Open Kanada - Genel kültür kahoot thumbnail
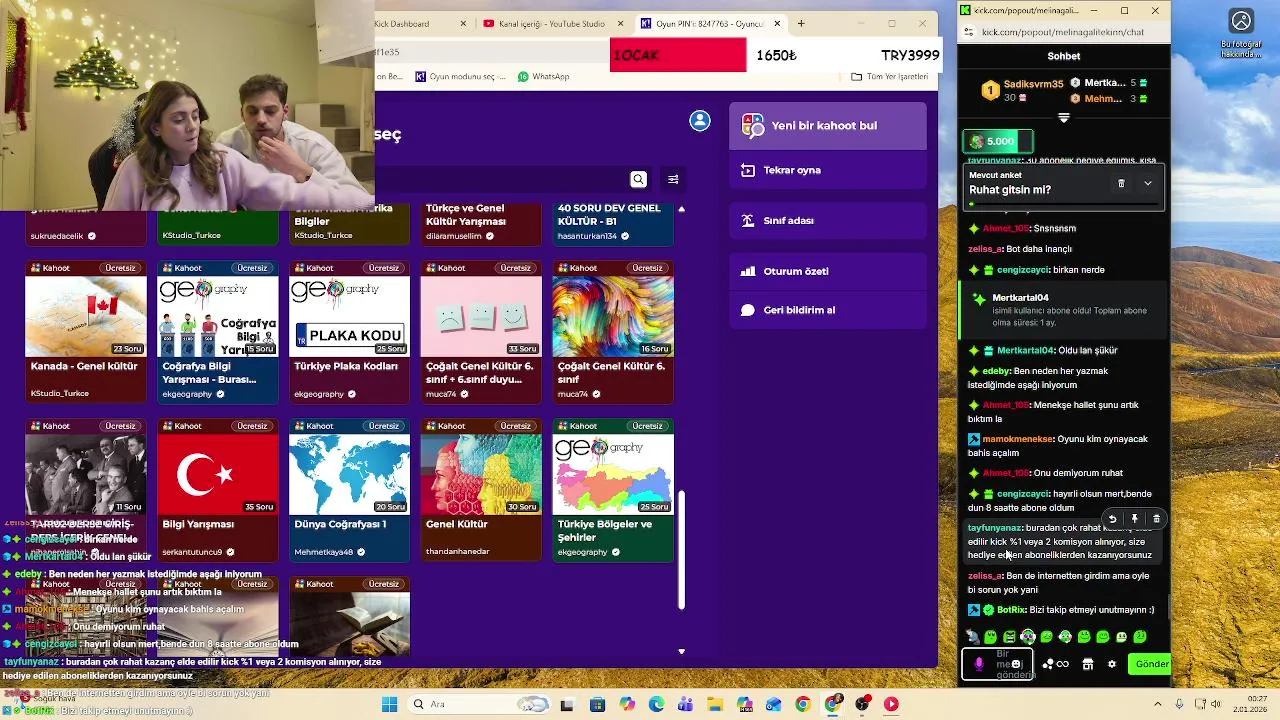 click(86, 316)
